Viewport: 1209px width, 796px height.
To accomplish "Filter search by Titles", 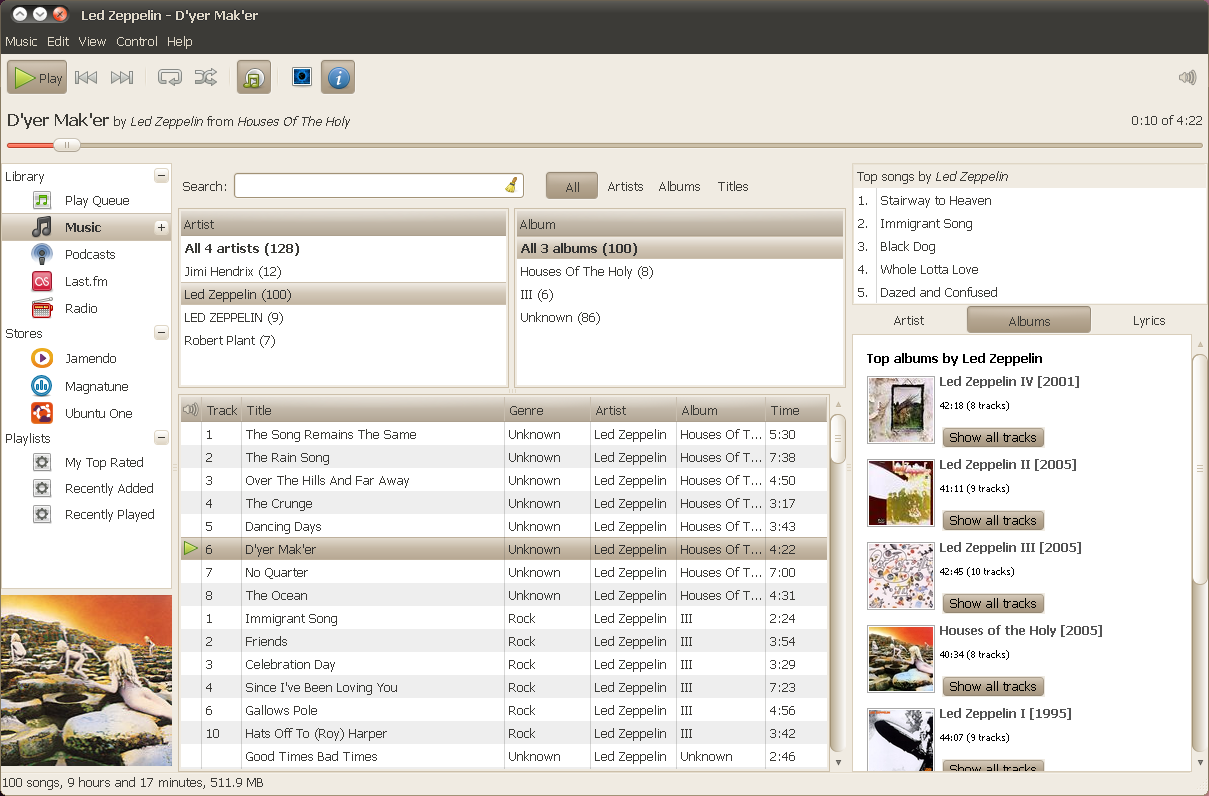I will pos(733,186).
